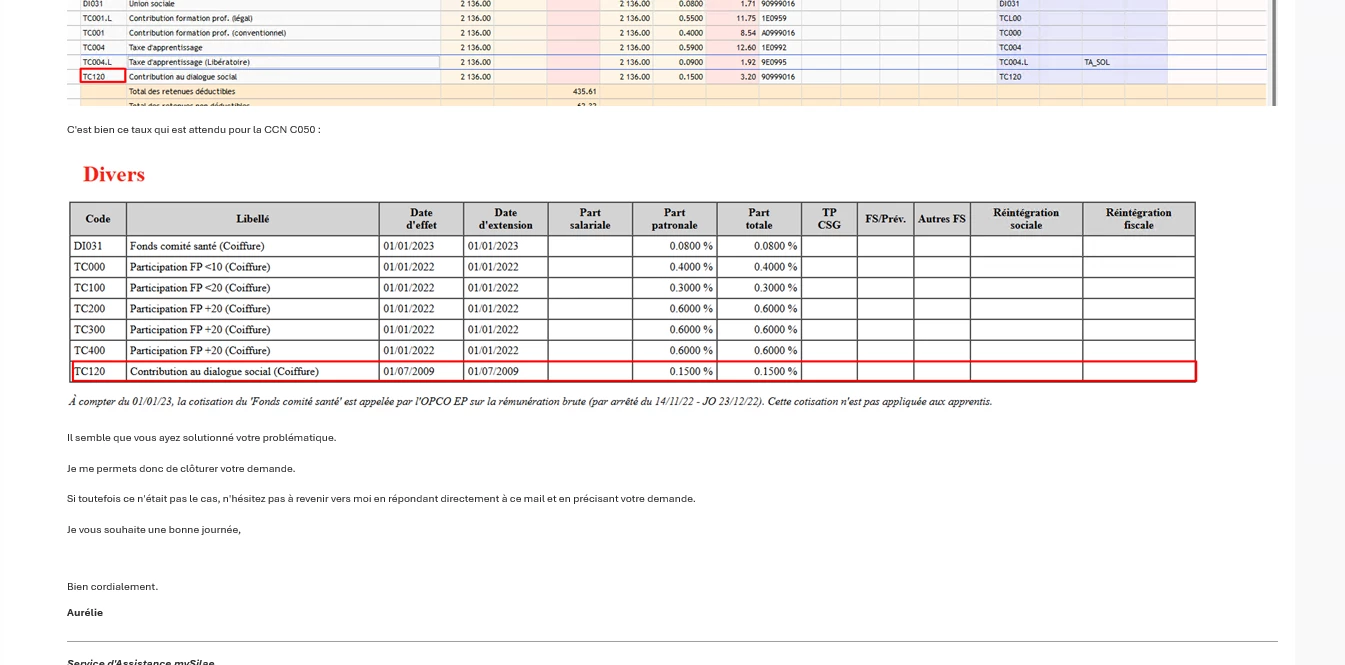Click the 'Réintégration fiscale' column header
The width and height of the screenshot is (1345, 665).
[1139, 219]
